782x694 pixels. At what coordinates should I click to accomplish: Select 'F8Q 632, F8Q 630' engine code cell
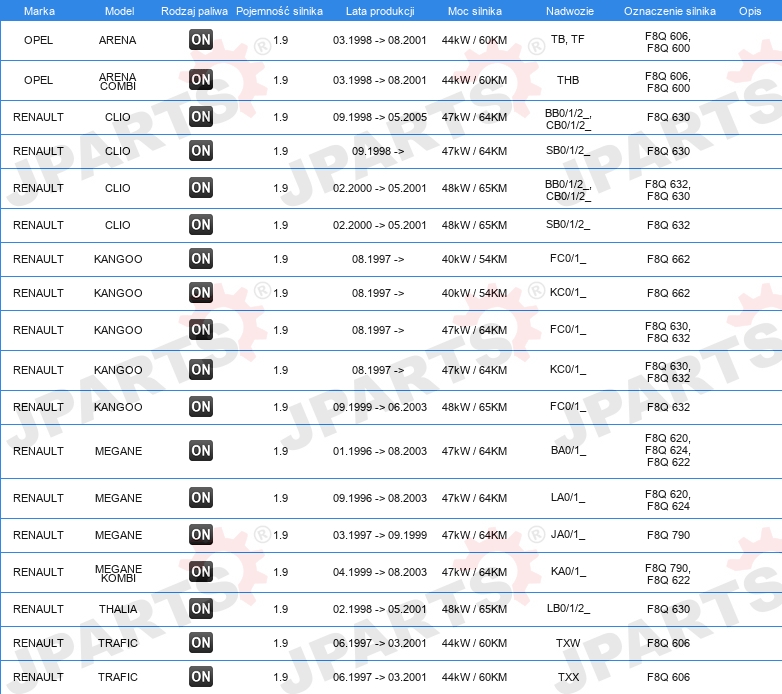point(668,190)
